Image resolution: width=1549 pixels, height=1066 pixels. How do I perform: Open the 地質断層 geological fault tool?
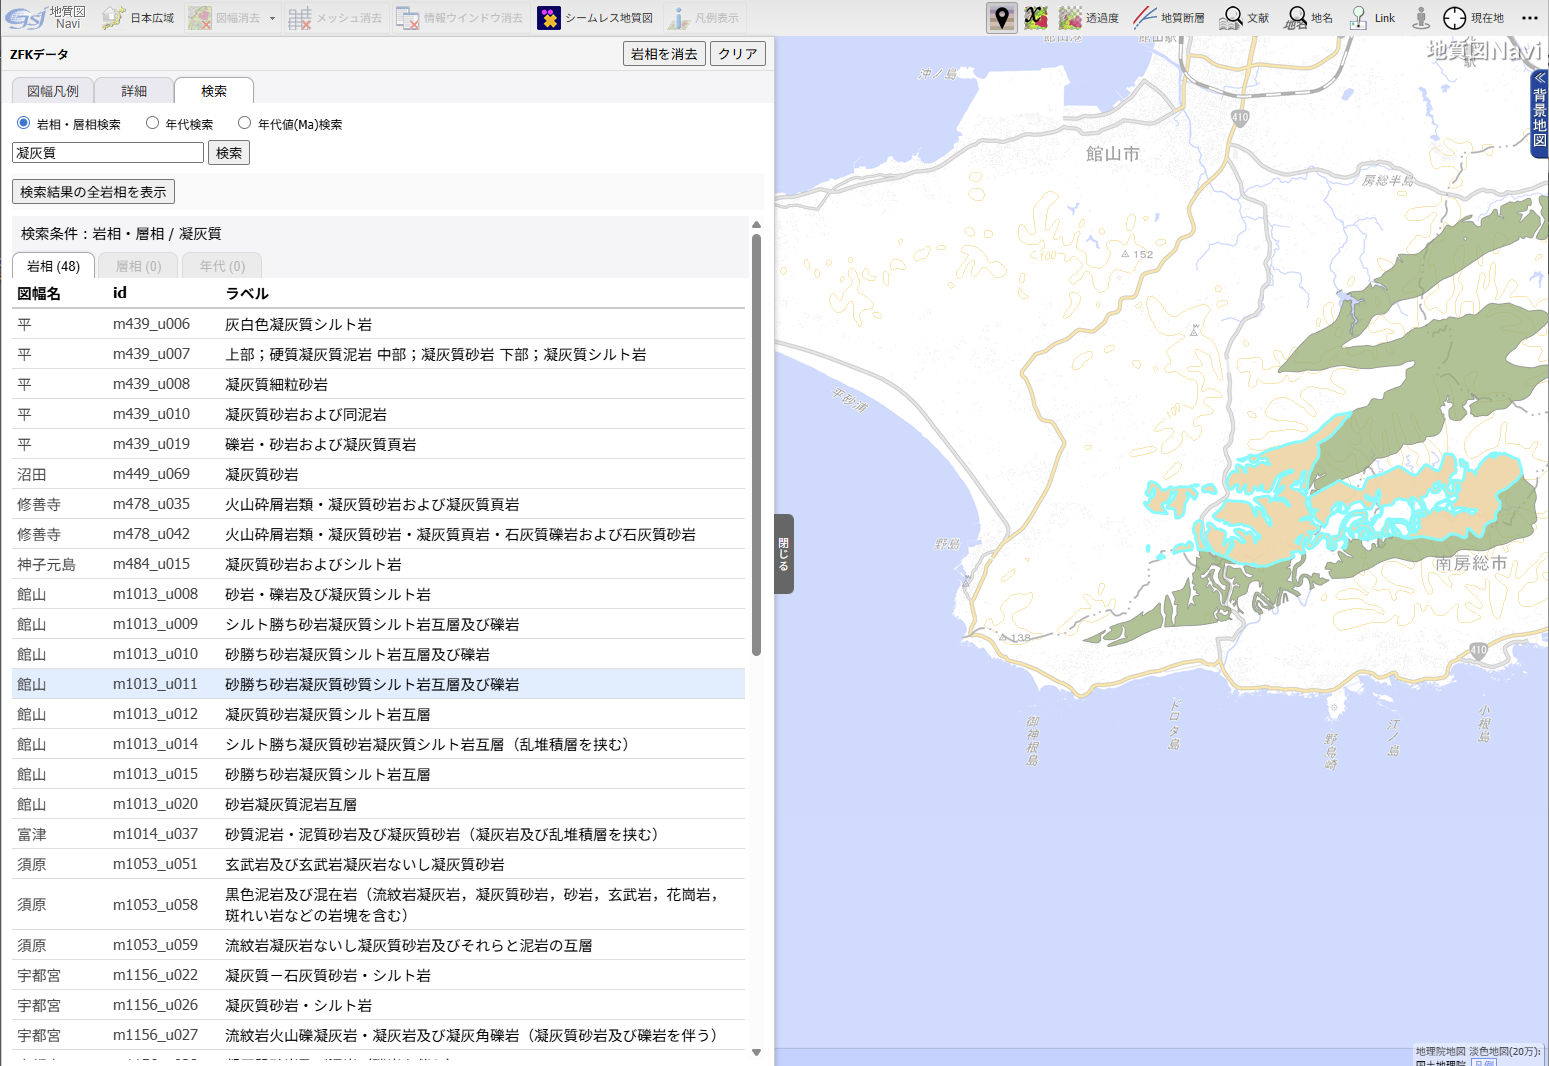coord(1168,18)
